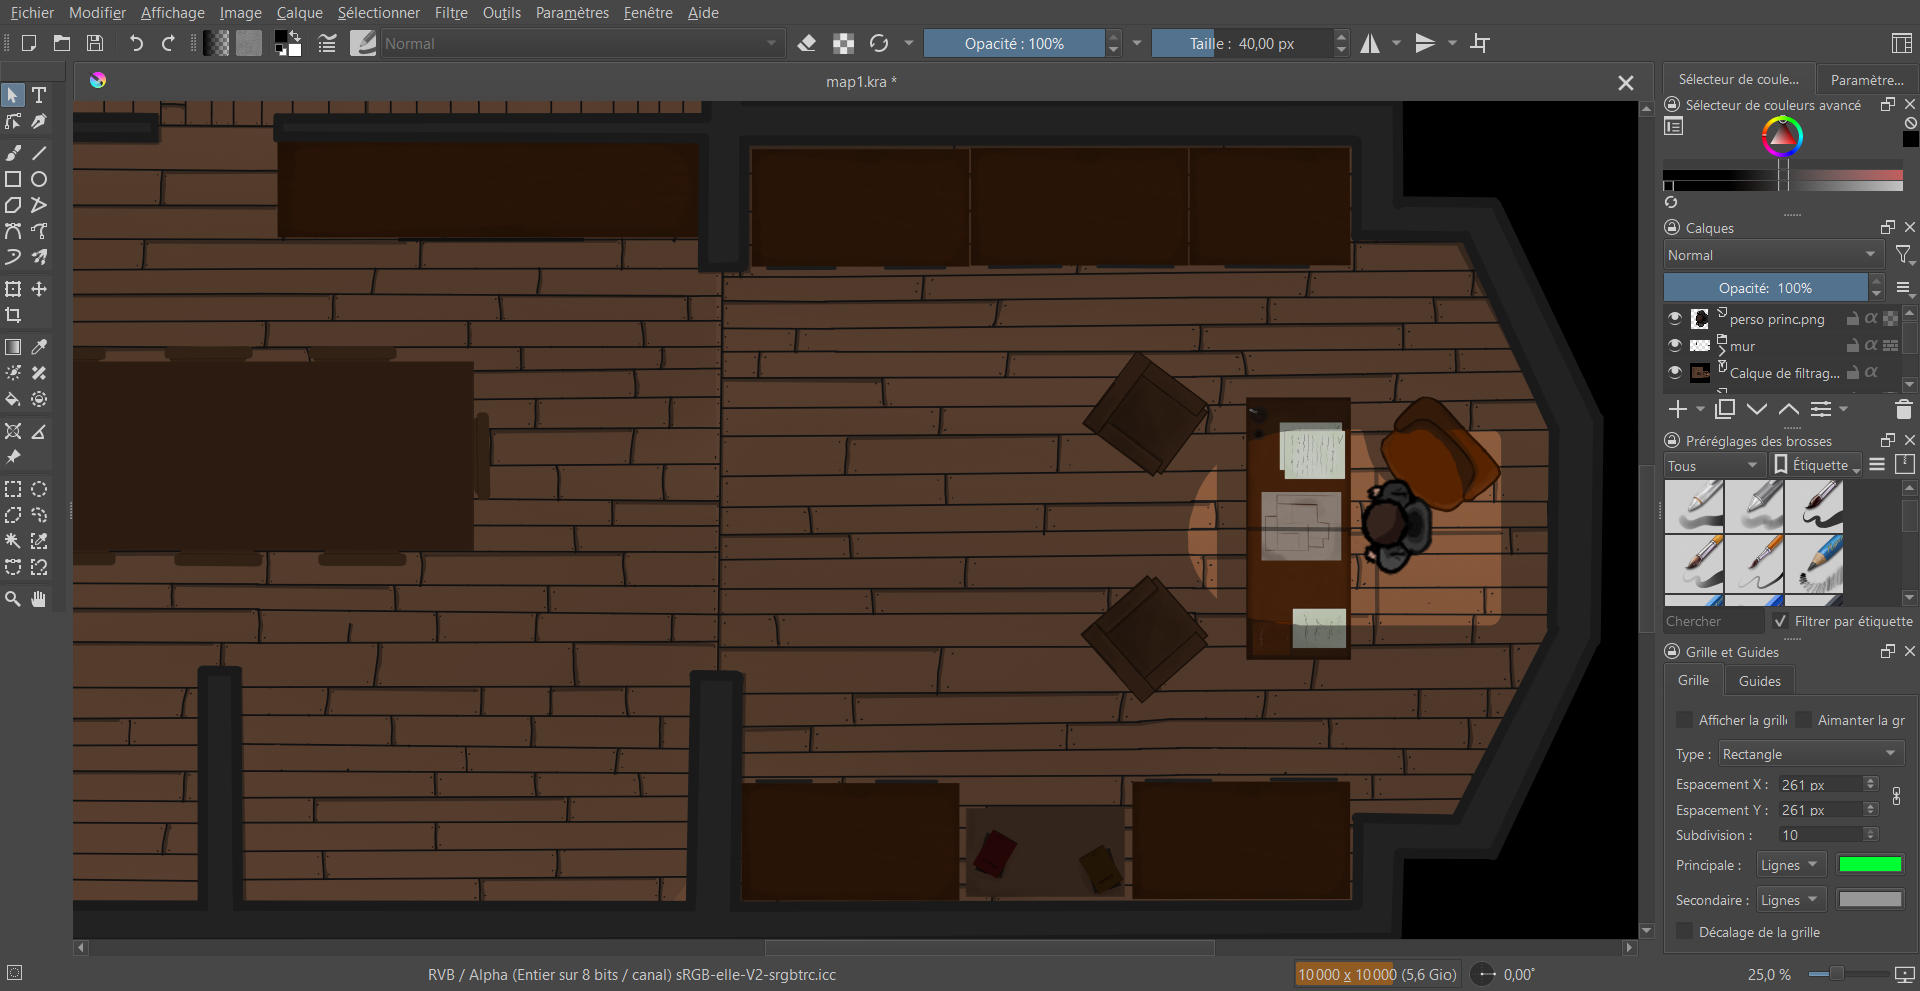Click the green Principale grid color swatch
The image size is (1920, 991).
[x=1870, y=865]
